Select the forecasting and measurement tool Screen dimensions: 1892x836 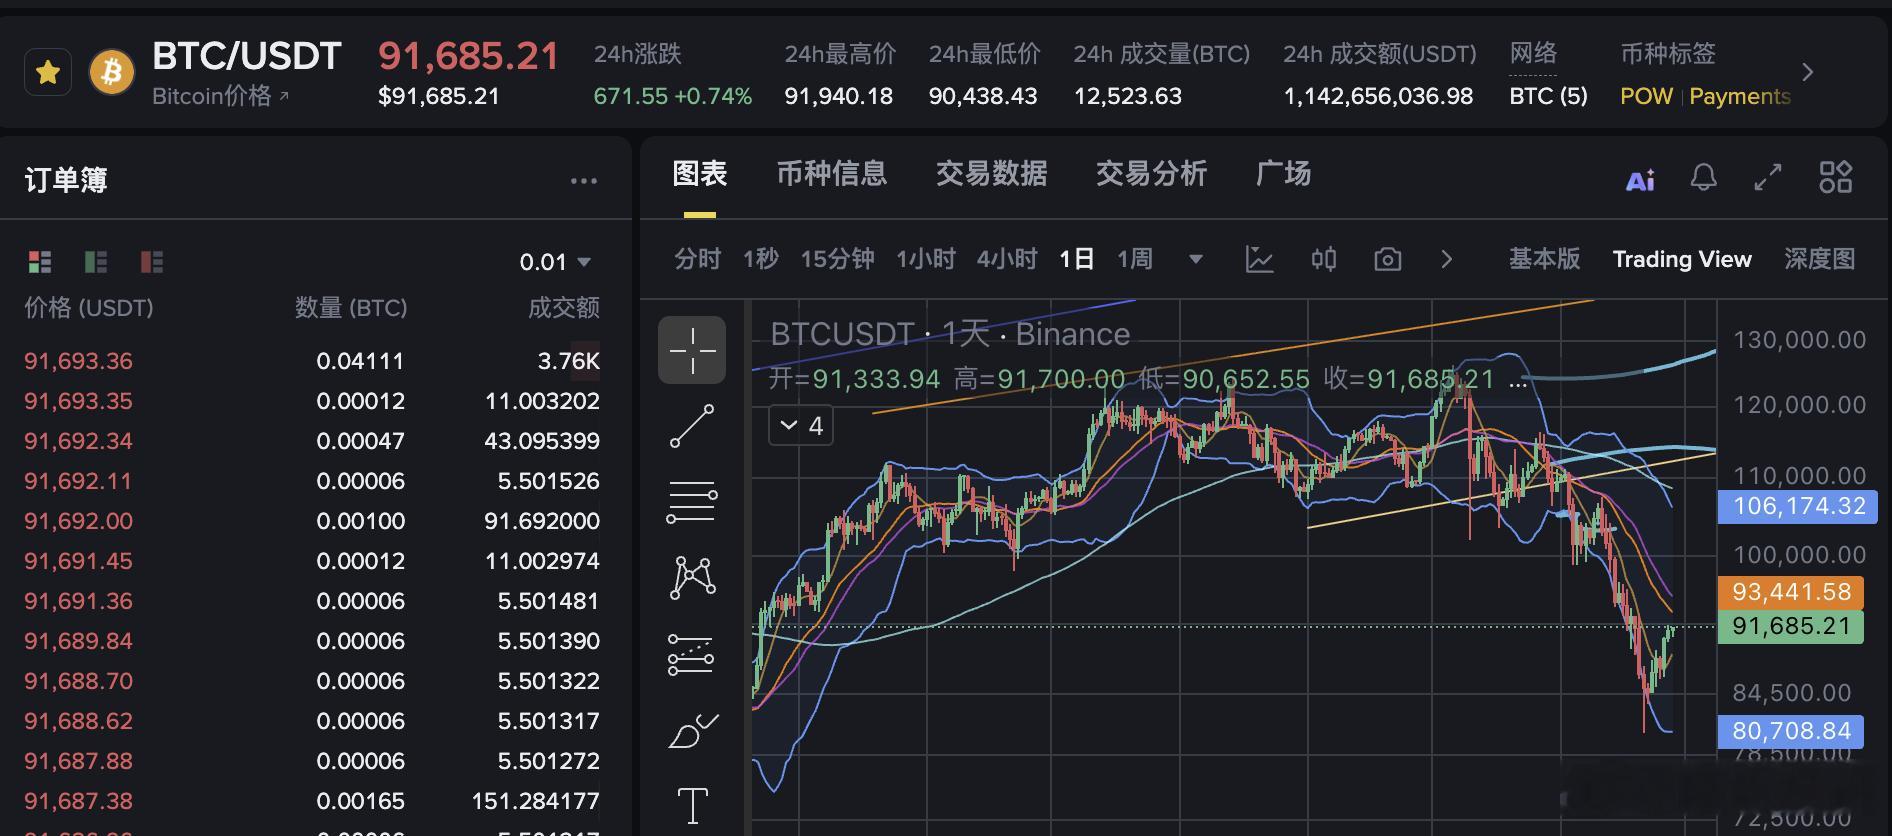click(x=692, y=655)
